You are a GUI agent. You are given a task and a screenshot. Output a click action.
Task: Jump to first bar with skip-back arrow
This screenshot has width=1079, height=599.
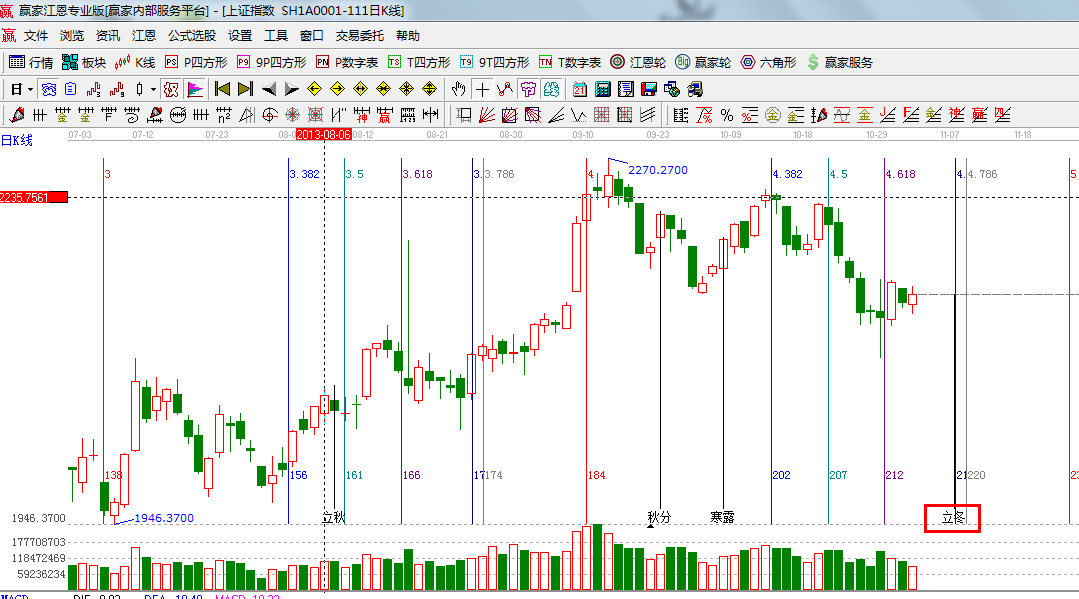coord(222,89)
